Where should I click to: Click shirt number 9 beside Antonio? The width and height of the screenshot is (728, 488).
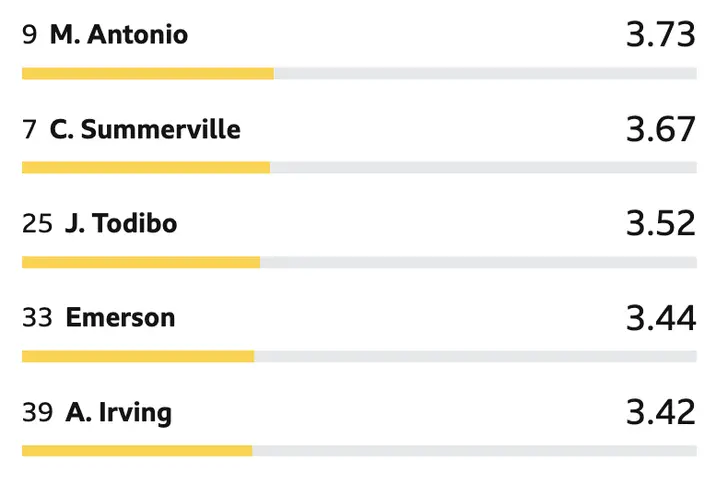(x=29, y=35)
